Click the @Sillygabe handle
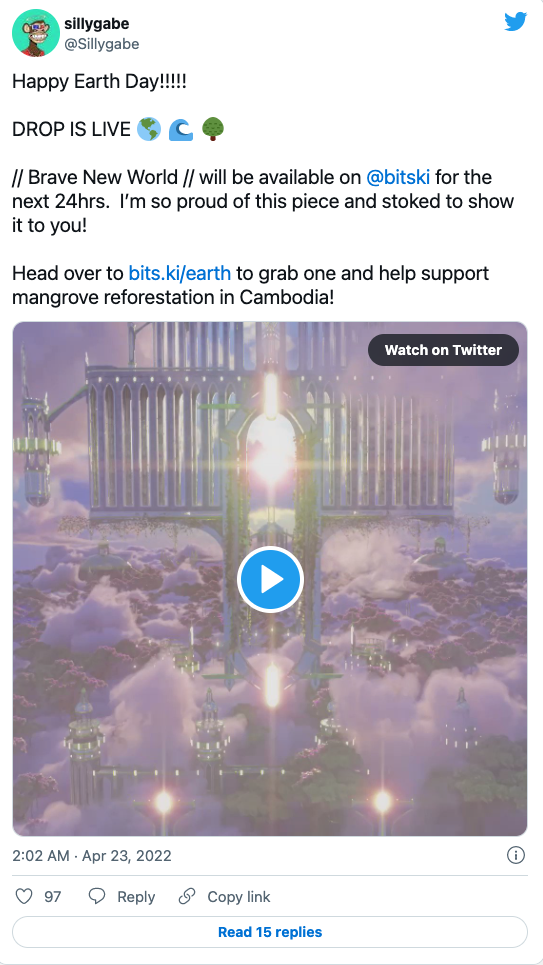 click(x=102, y=44)
